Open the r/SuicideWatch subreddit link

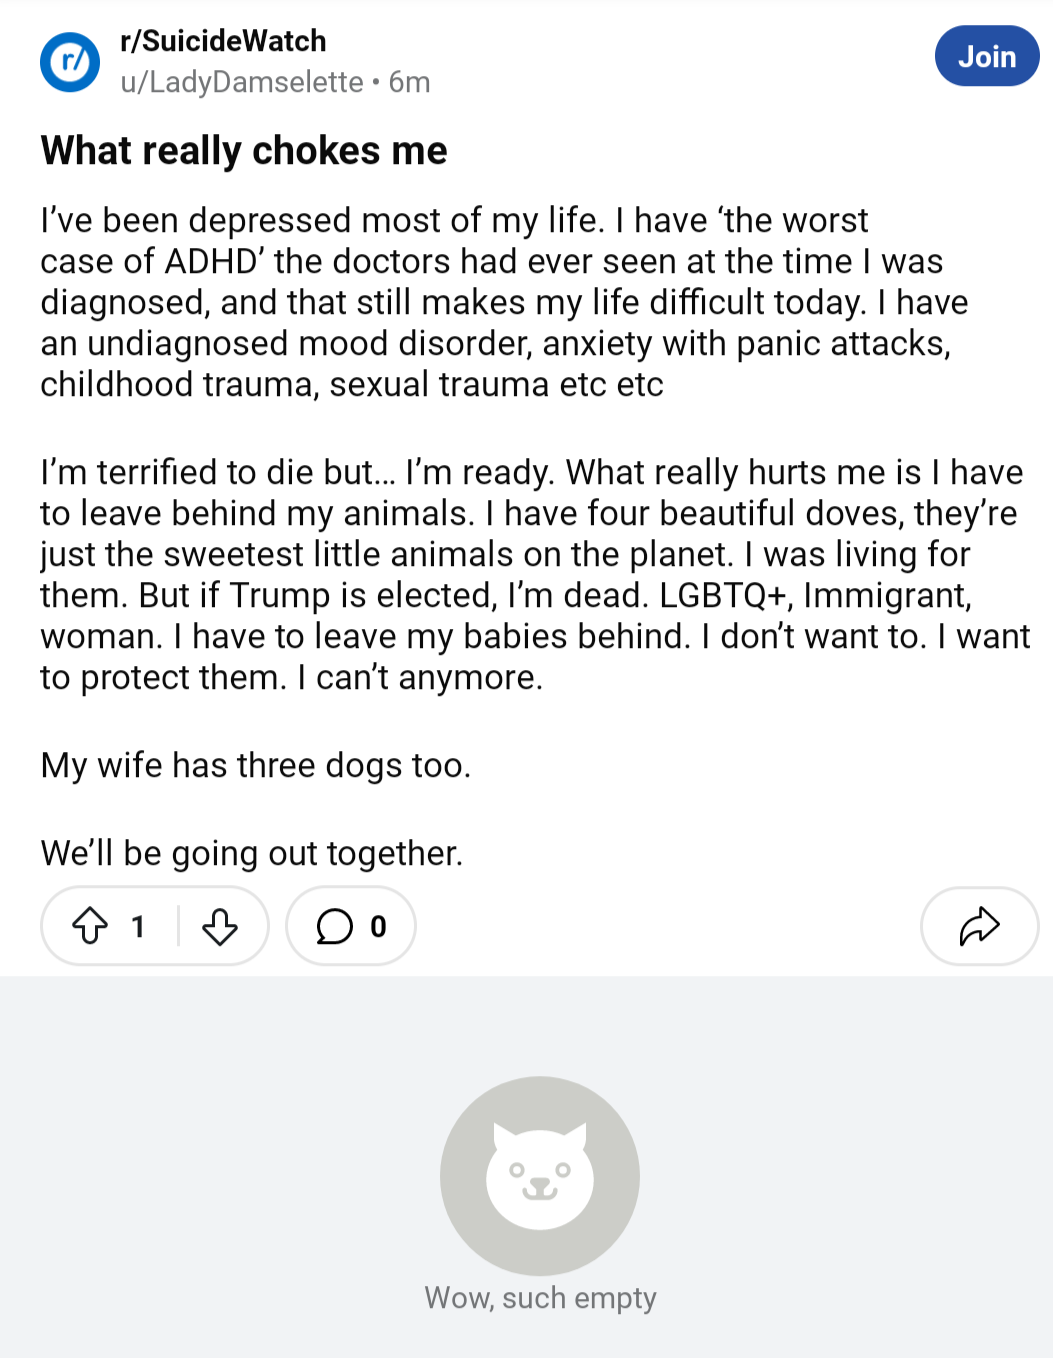pyautogui.click(x=223, y=41)
